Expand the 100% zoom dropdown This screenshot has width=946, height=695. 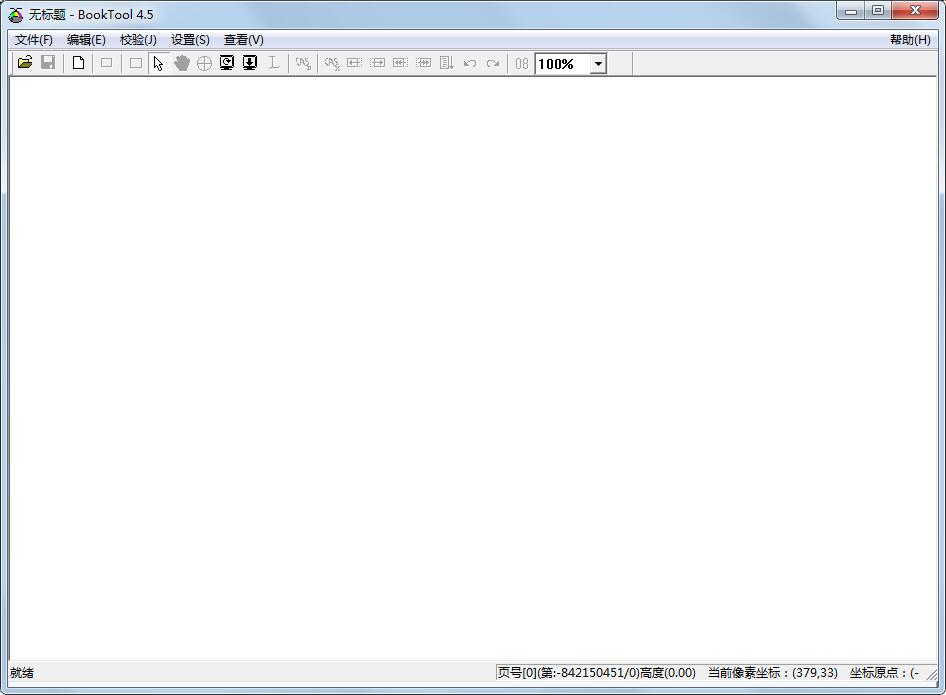pyautogui.click(x=598, y=64)
